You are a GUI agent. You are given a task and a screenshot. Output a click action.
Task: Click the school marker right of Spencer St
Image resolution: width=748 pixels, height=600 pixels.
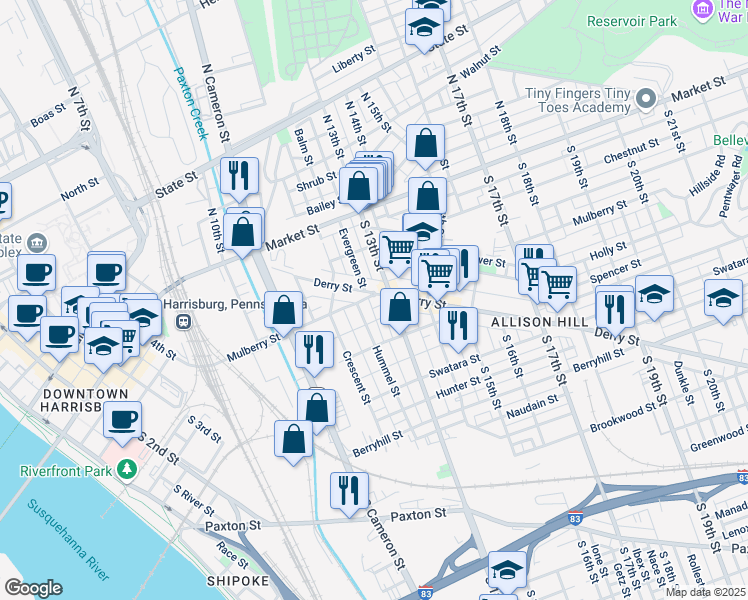(654, 297)
